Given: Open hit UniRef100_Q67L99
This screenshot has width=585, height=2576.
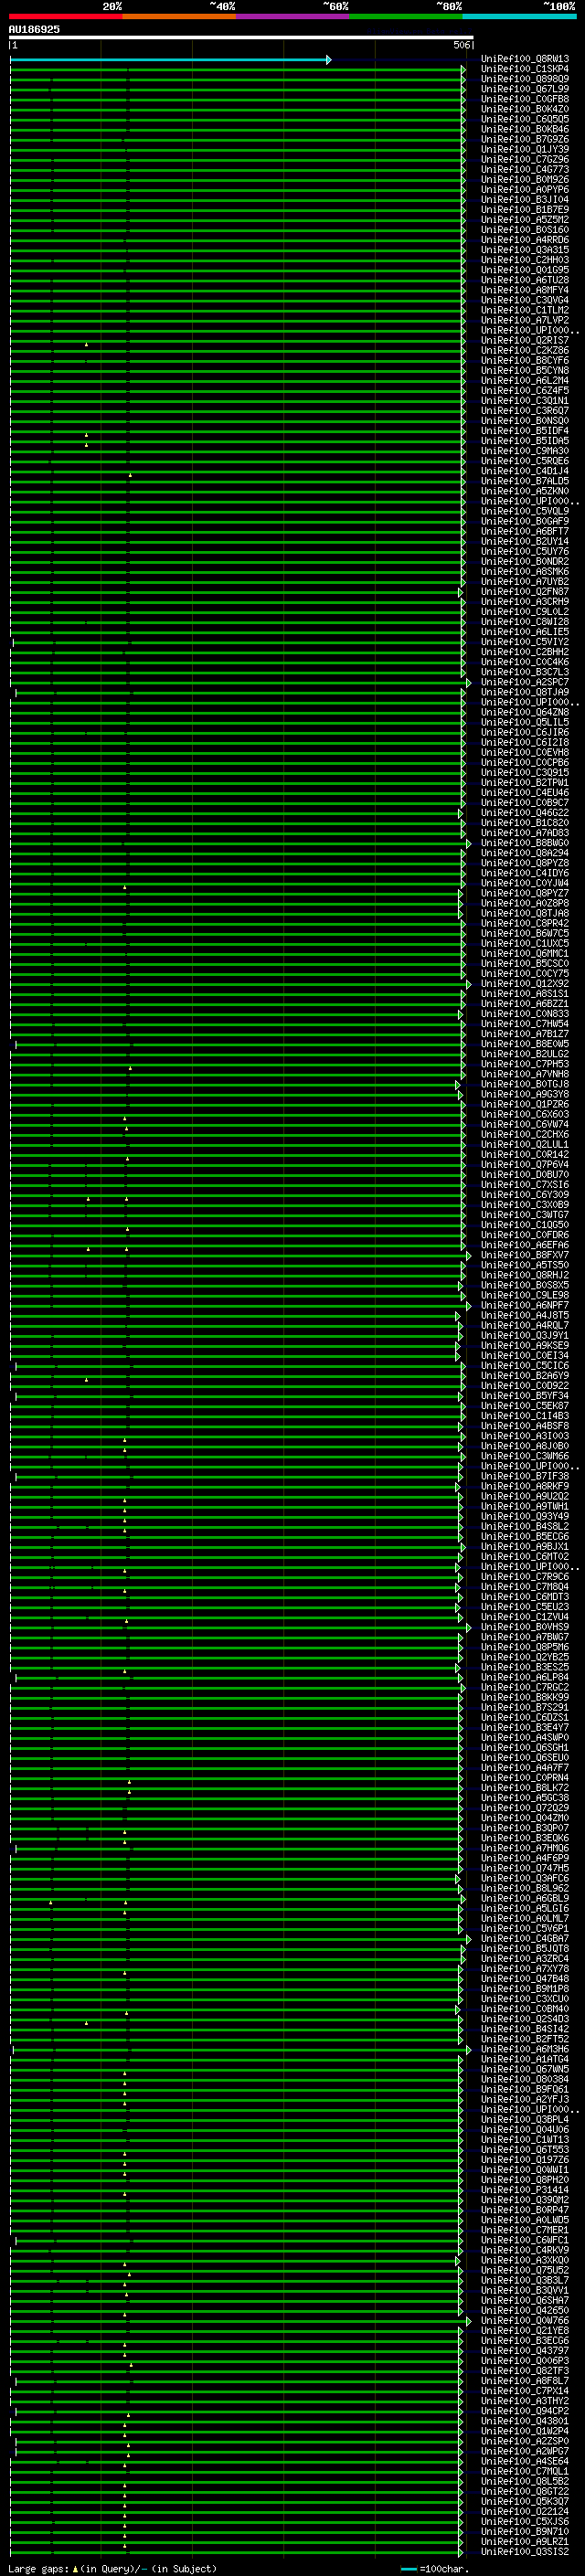Looking at the screenshot, I should [x=525, y=89].
